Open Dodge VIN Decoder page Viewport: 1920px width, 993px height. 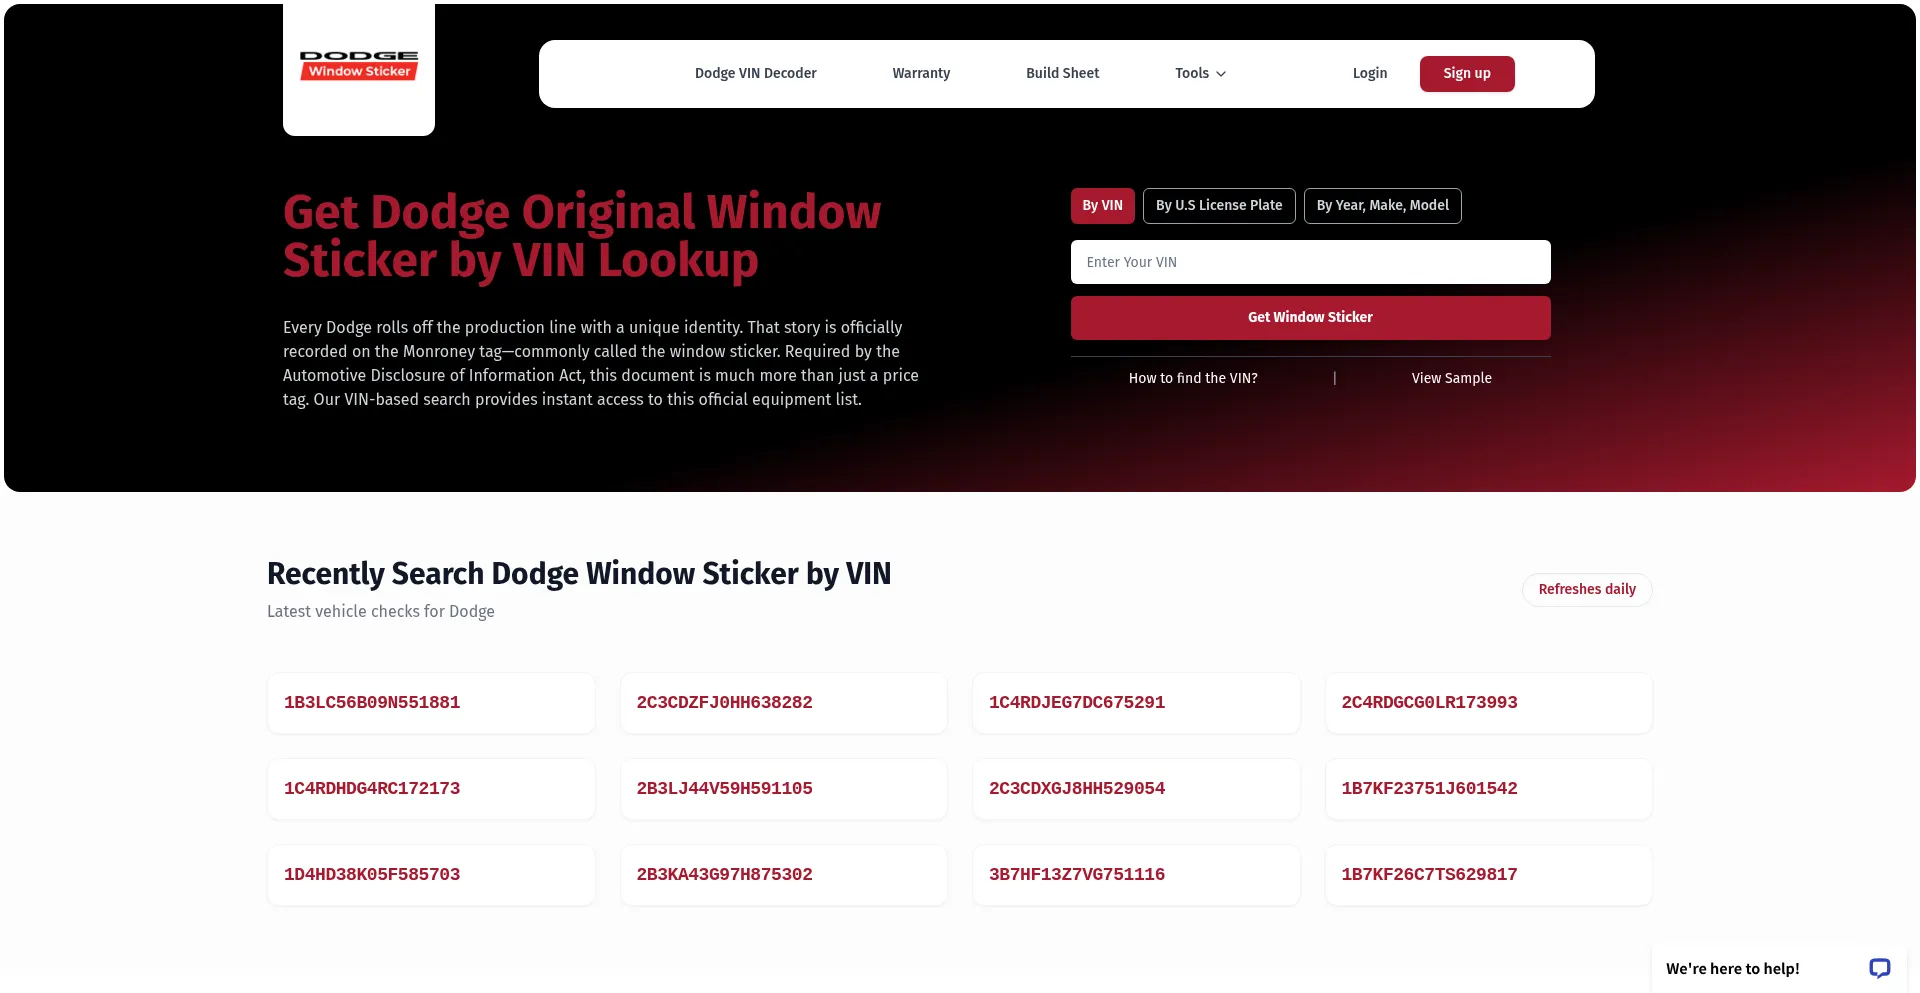[755, 73]
